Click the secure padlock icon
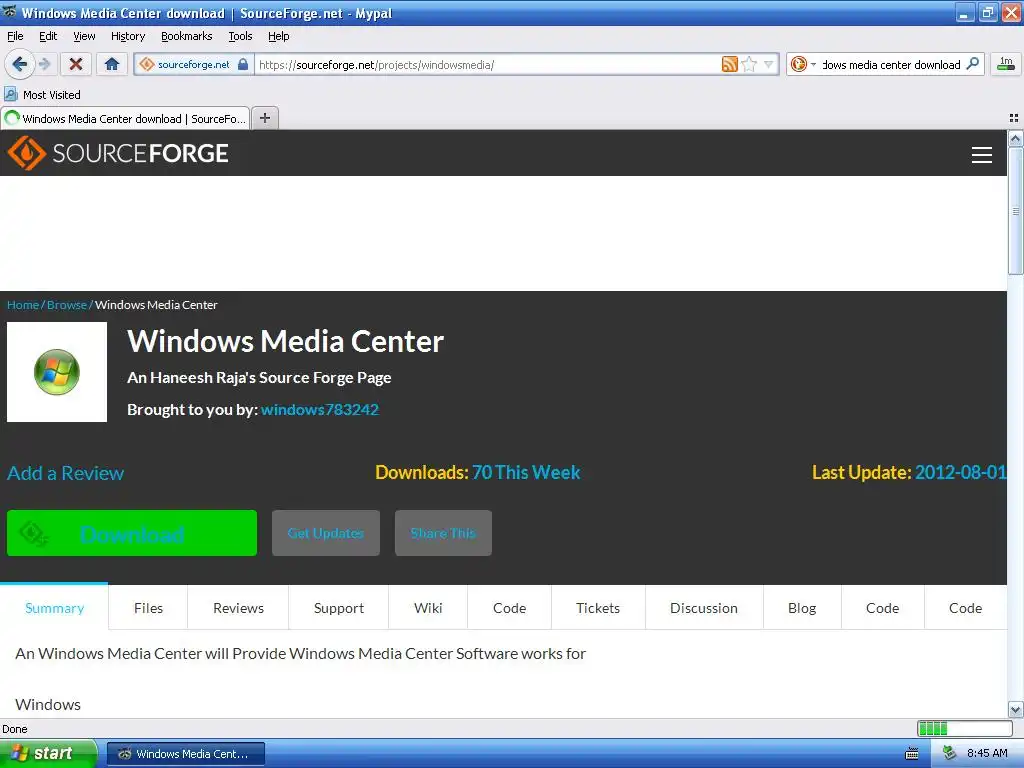This screenshot has height=768, width=1024. [243, 64]
